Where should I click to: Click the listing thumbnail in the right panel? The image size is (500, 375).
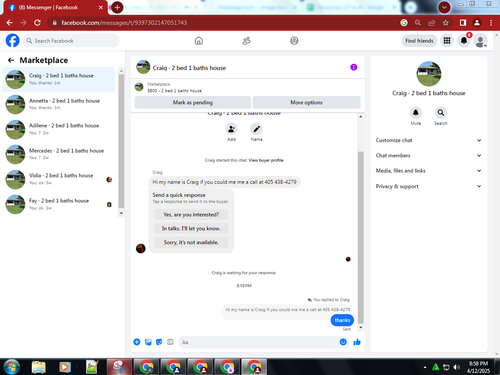click(x=429, y=74)
